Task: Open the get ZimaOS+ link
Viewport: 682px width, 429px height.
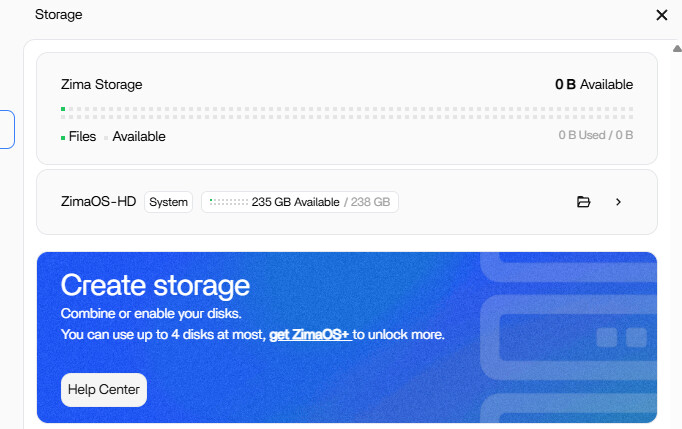Action: 309,334
